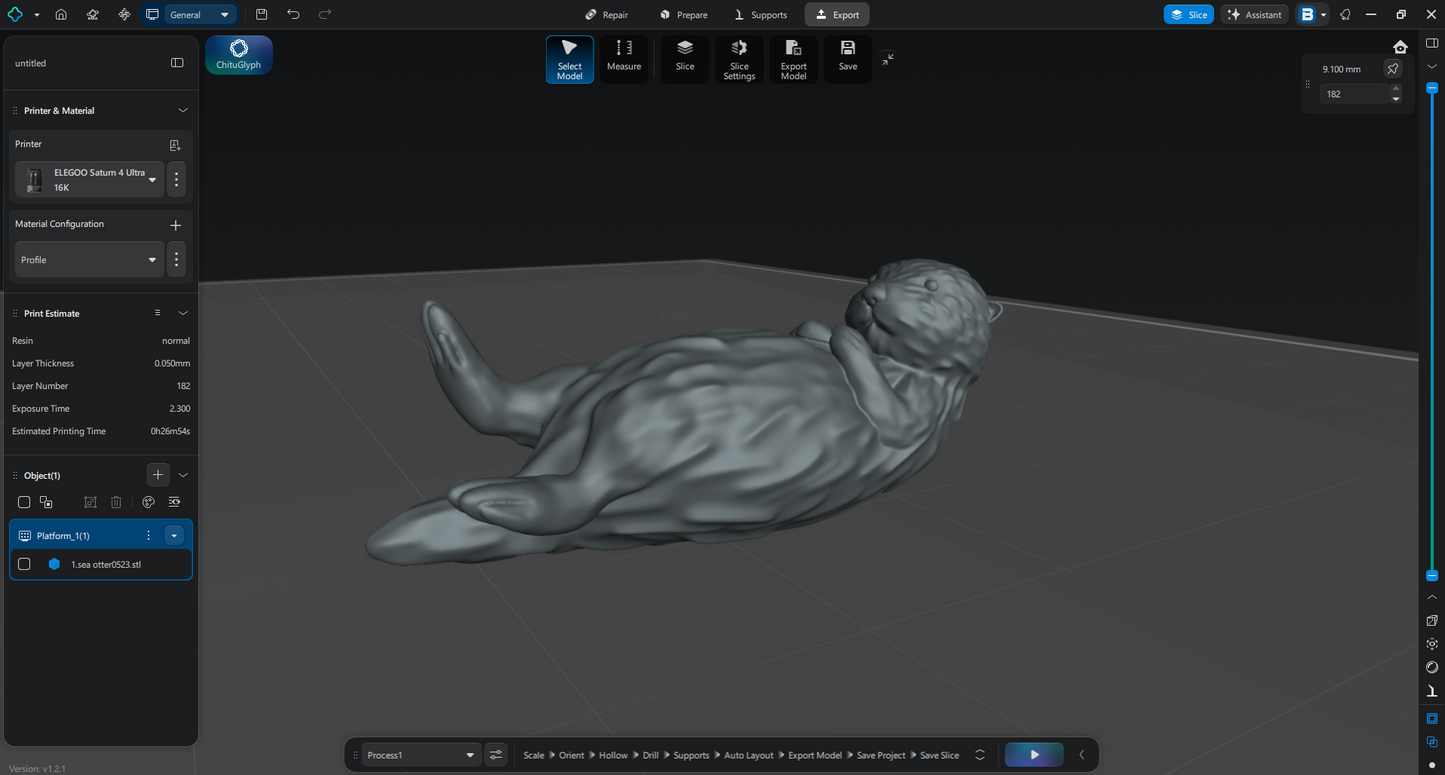Click the Auto Layout step in process bar
This screenshot has height=775, width=1445.
click(749, 755)
